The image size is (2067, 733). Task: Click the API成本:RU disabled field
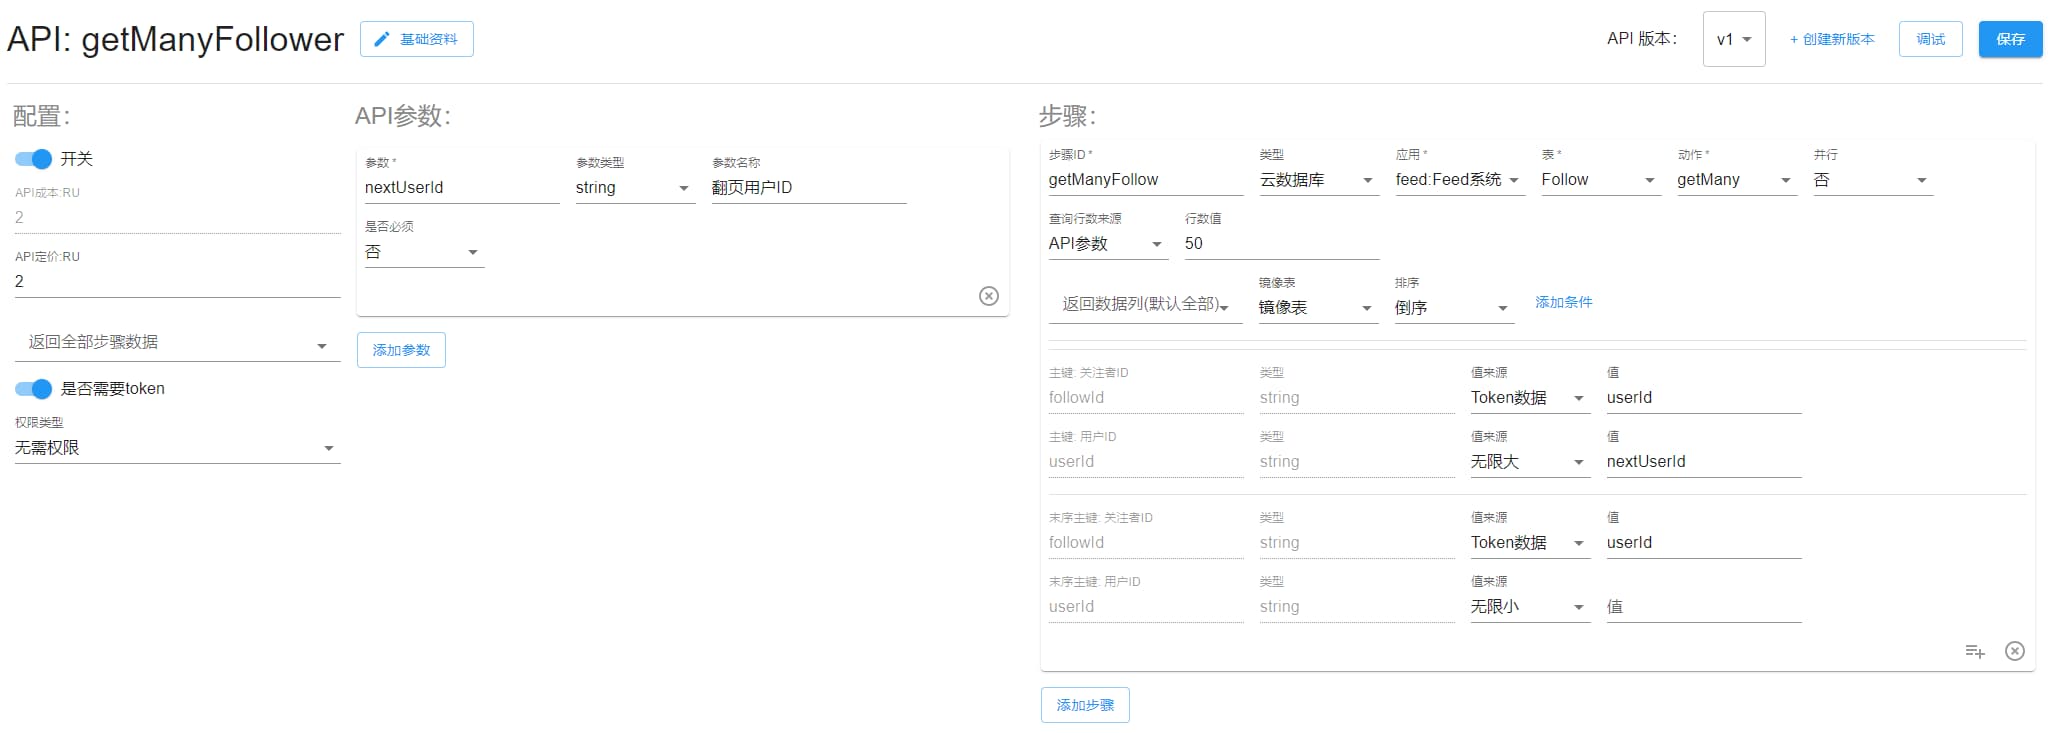click(x=177, y=218)
